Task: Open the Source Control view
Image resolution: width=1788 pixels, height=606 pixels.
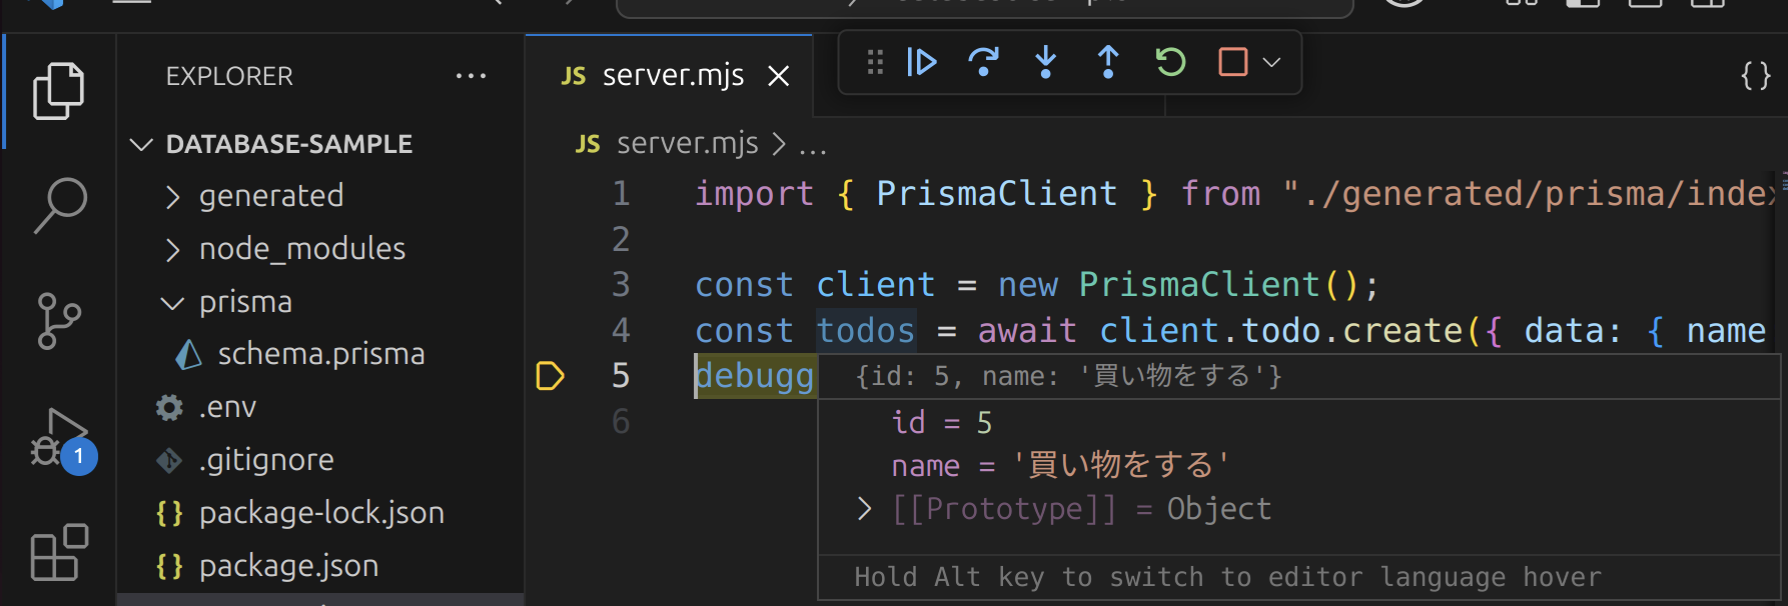Action: pyautogui.click(x=58, y=321)
